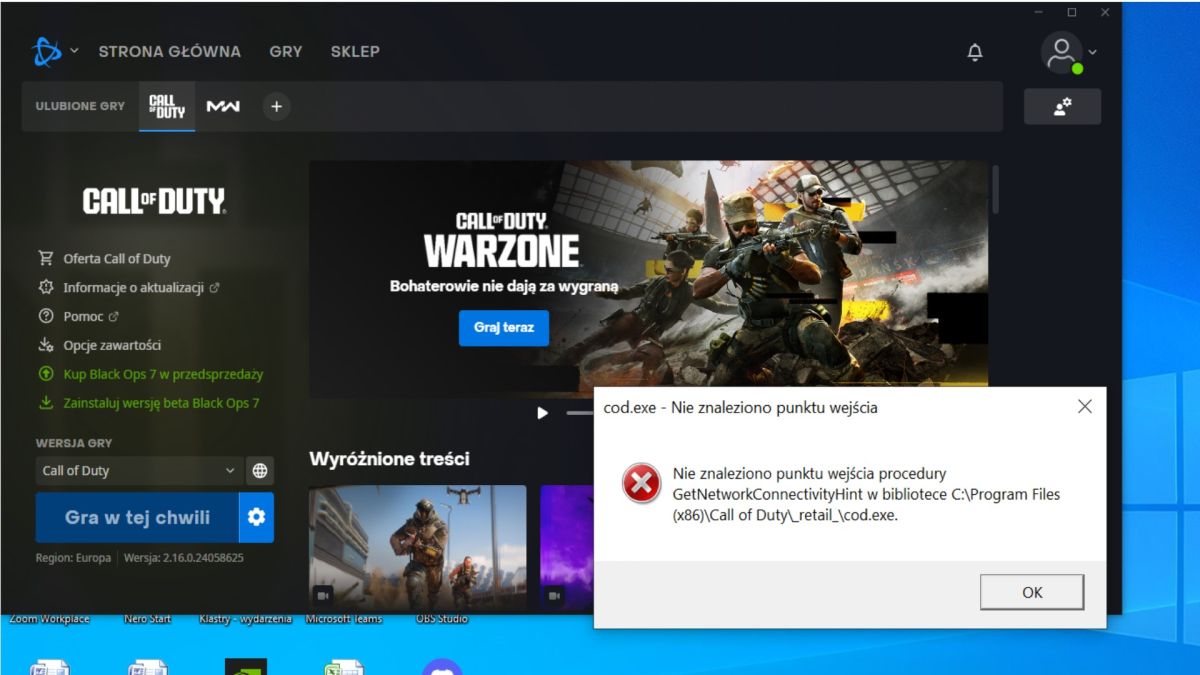The image size is (1200, 675).
Task: Click the vertical scrollbar of the game page
Action: point(995,189)
